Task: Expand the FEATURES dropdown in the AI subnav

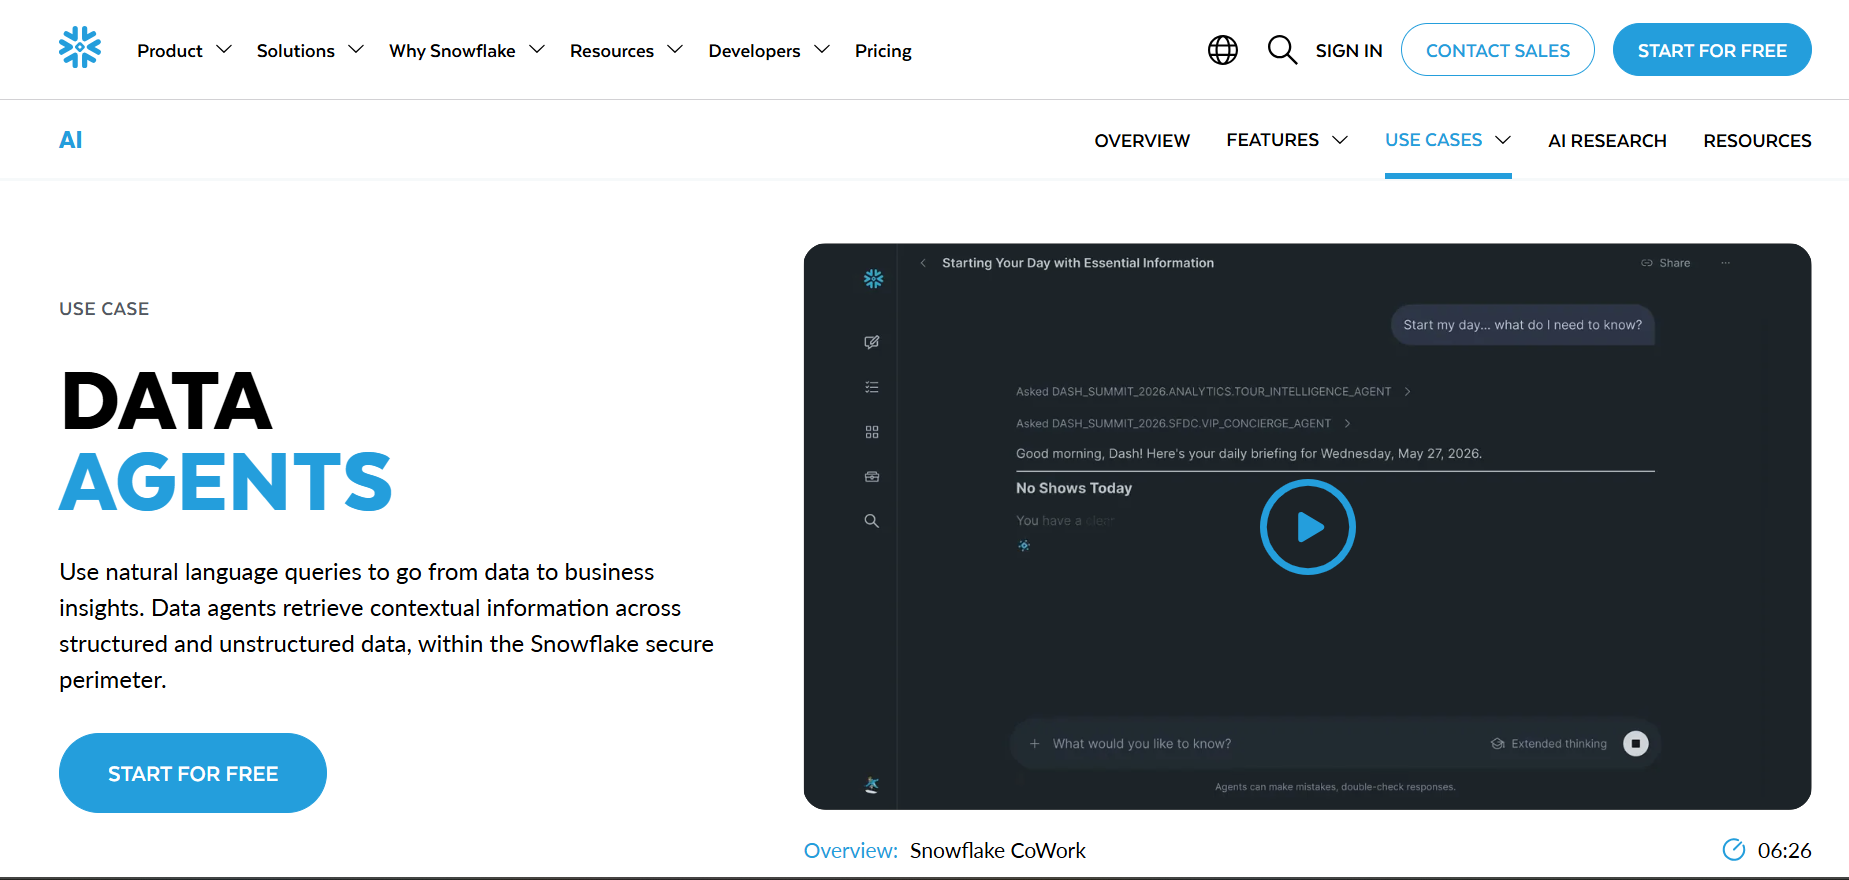Action: point(1287,140)
